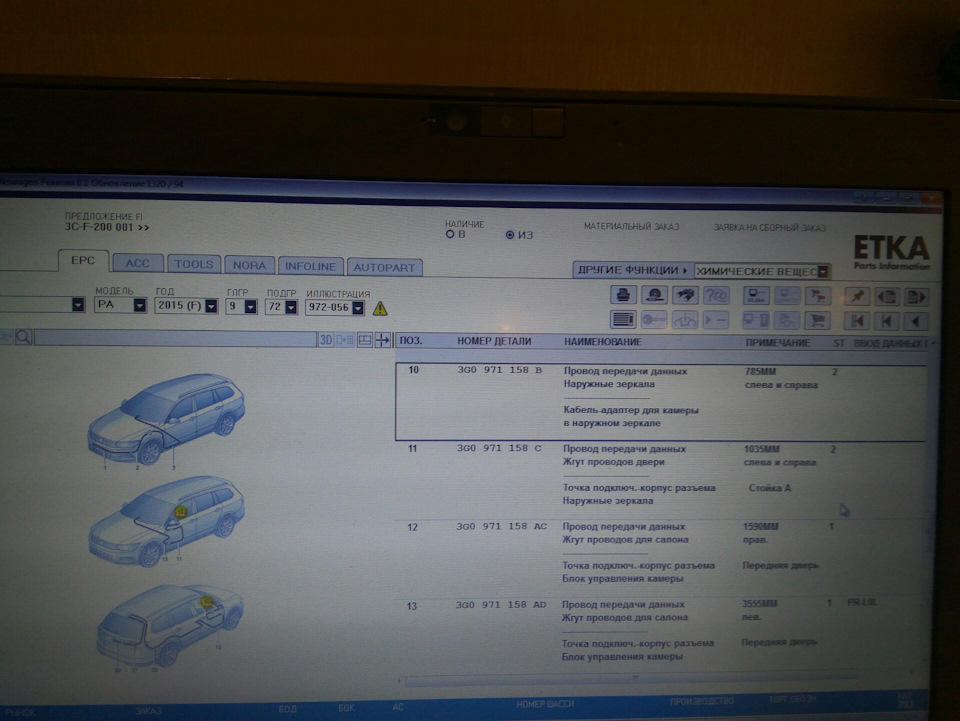This screenshot has height=721, width=960.
Task: Open the ИЛЛЮСТРАЦИЯ dropdown 972-056
Action: point(336,307)
